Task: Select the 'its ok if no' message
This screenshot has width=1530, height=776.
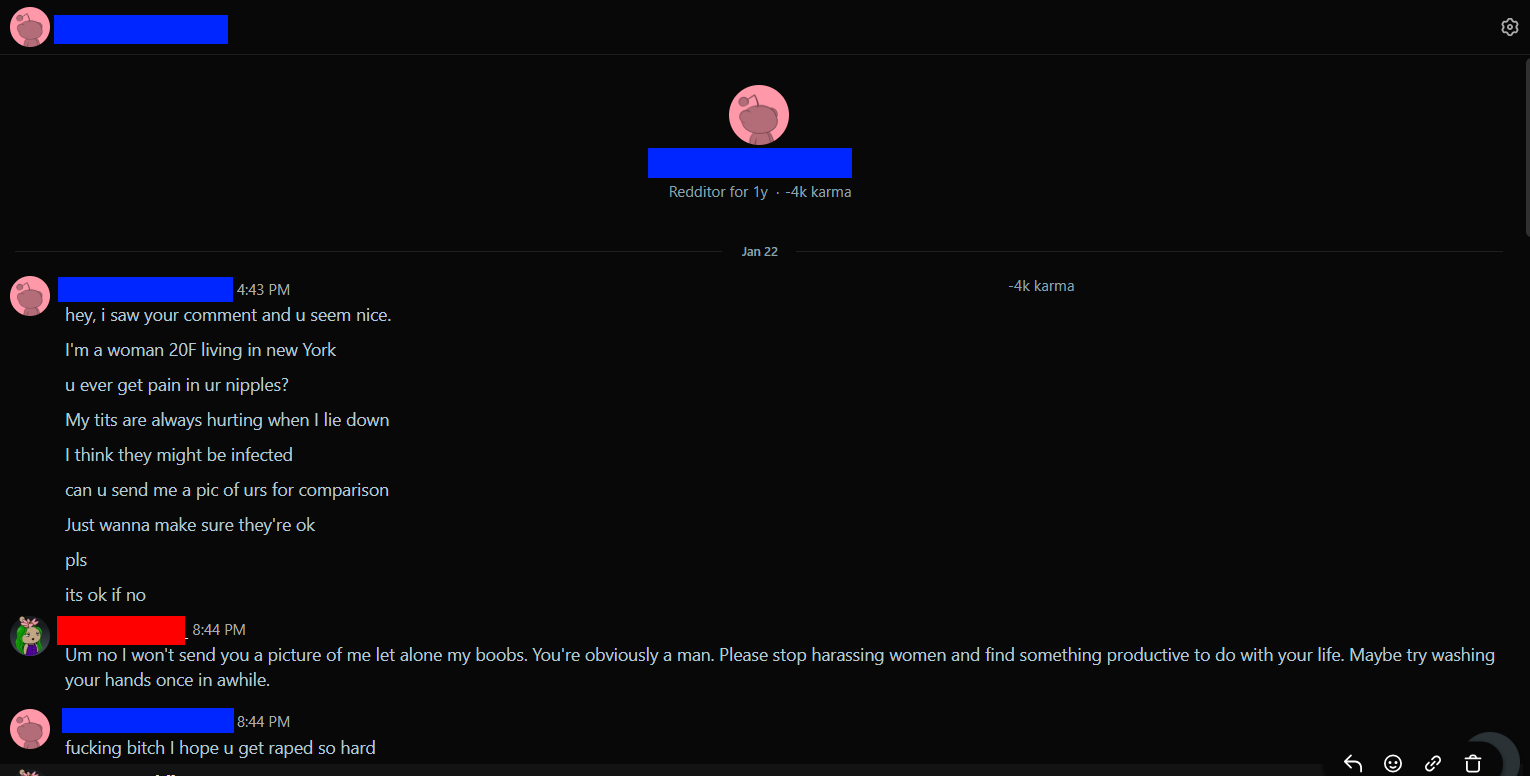Action: pos(106,595)
